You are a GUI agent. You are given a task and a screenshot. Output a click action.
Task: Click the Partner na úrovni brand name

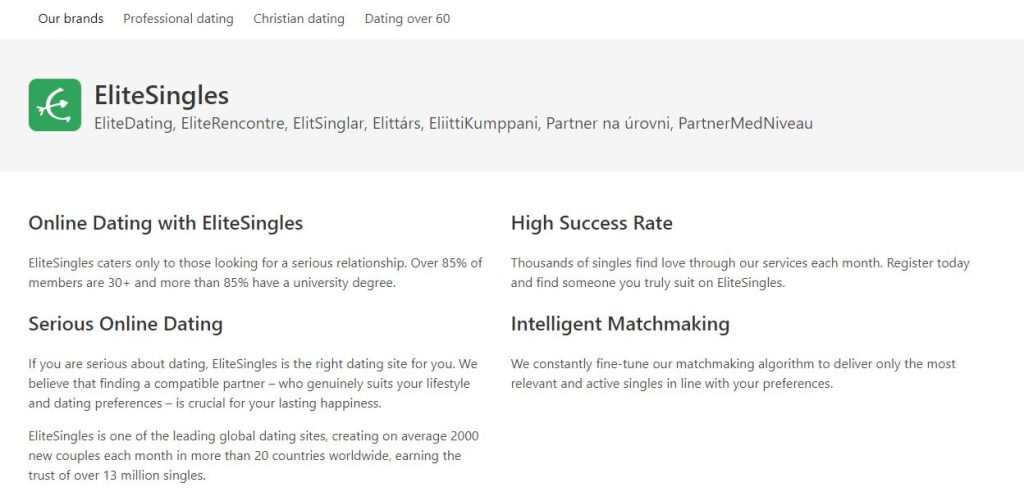[x=609, y=123]
